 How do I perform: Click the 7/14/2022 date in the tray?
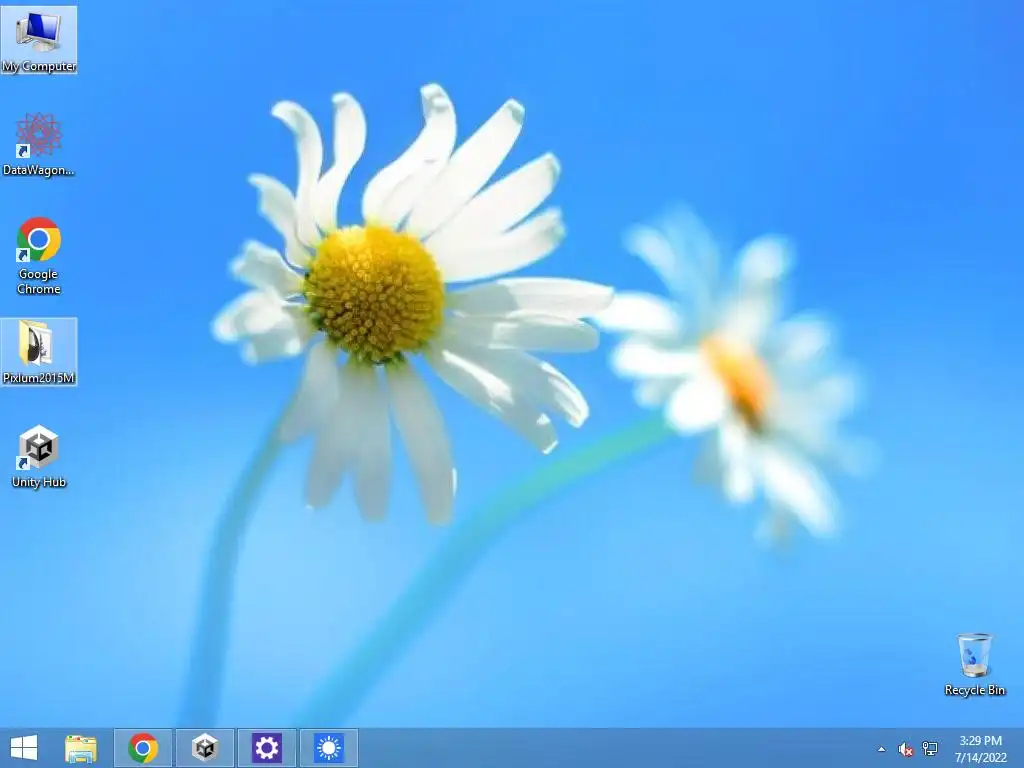(x=980, y=758)
